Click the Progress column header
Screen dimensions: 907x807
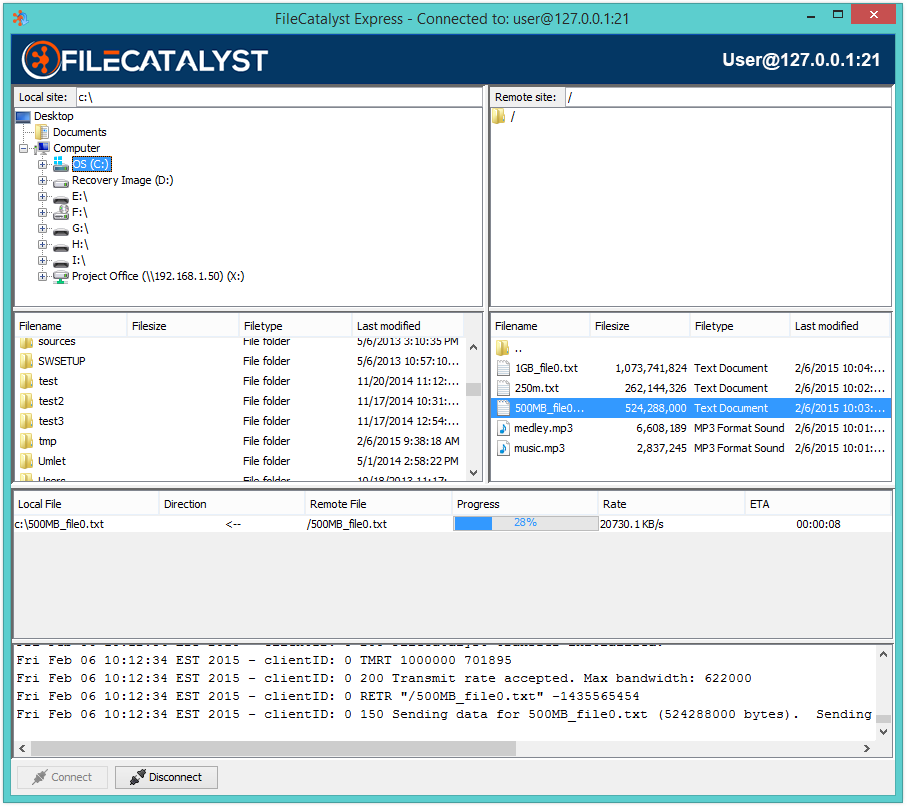(525, 504)
